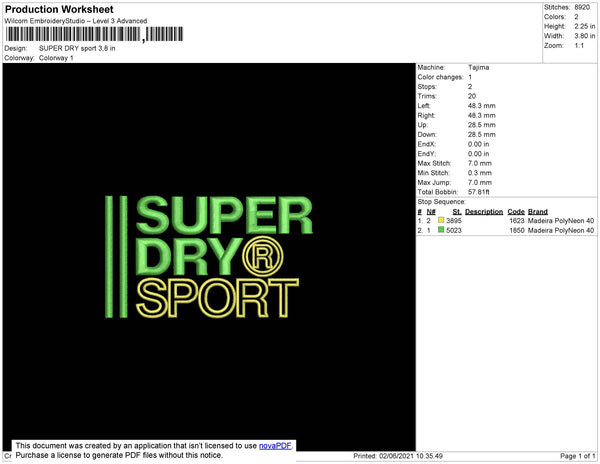Select the 'Production Worksheet' title
The width and height of the screenshot is (600, 464).
[59, 9]
